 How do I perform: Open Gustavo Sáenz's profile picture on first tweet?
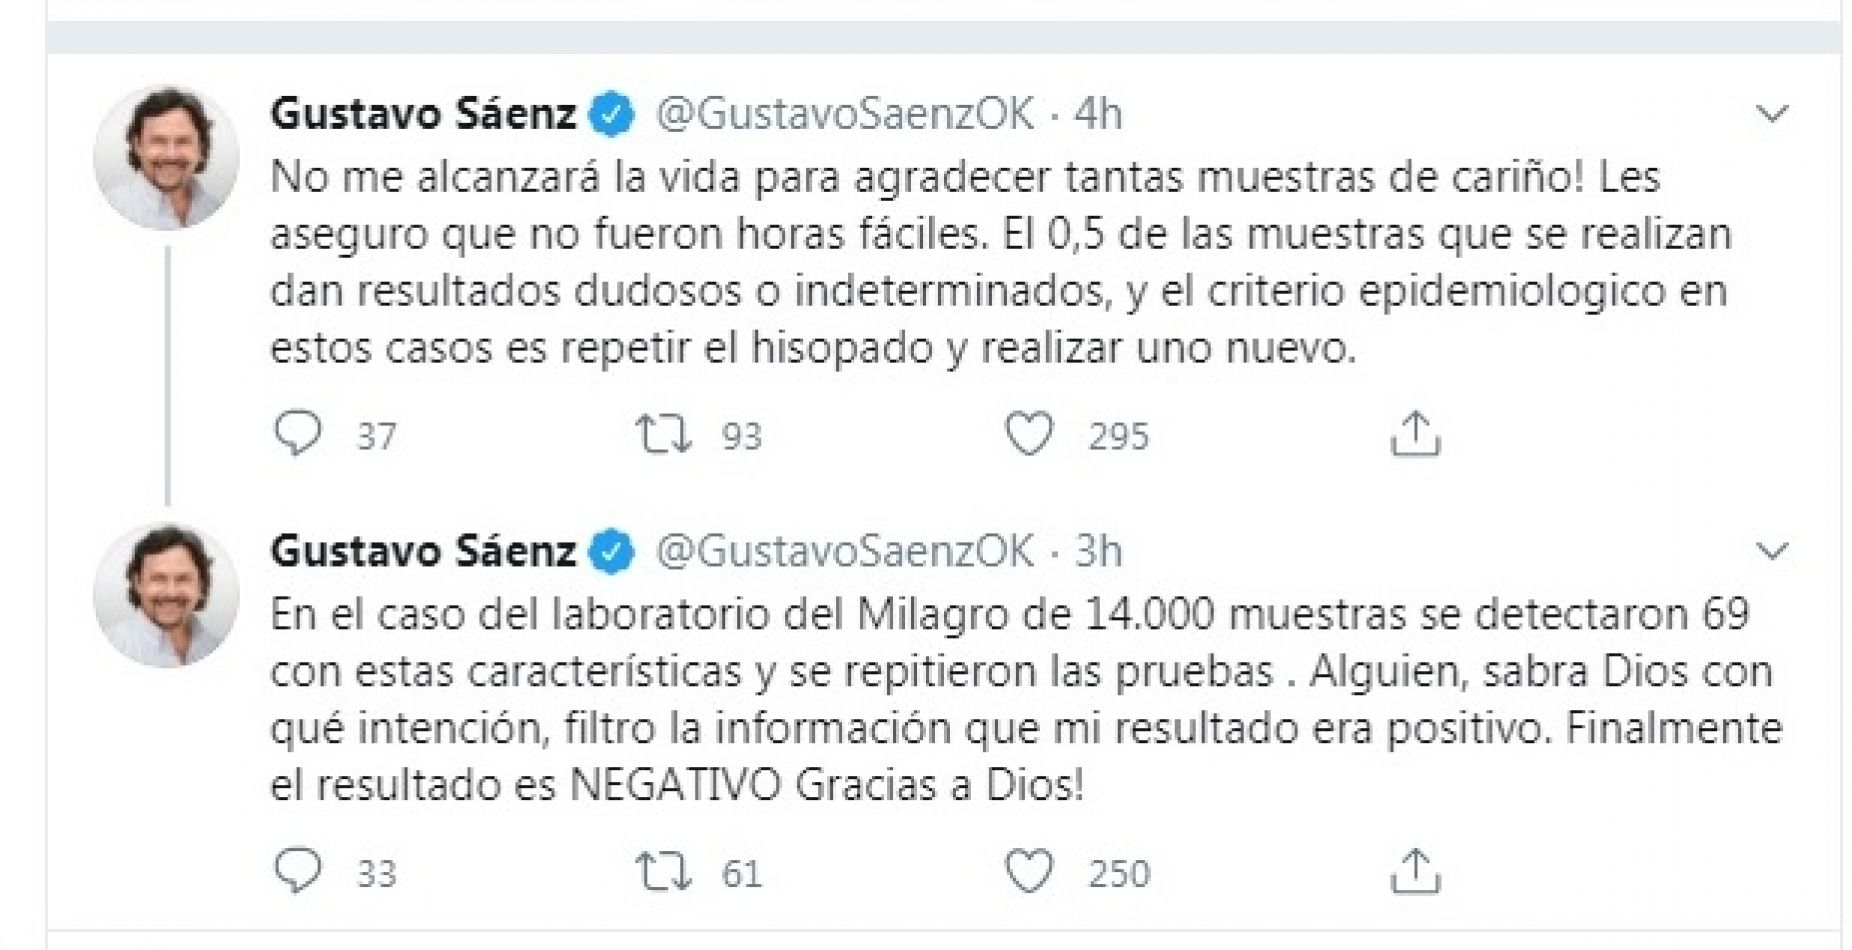click(166, 158)
